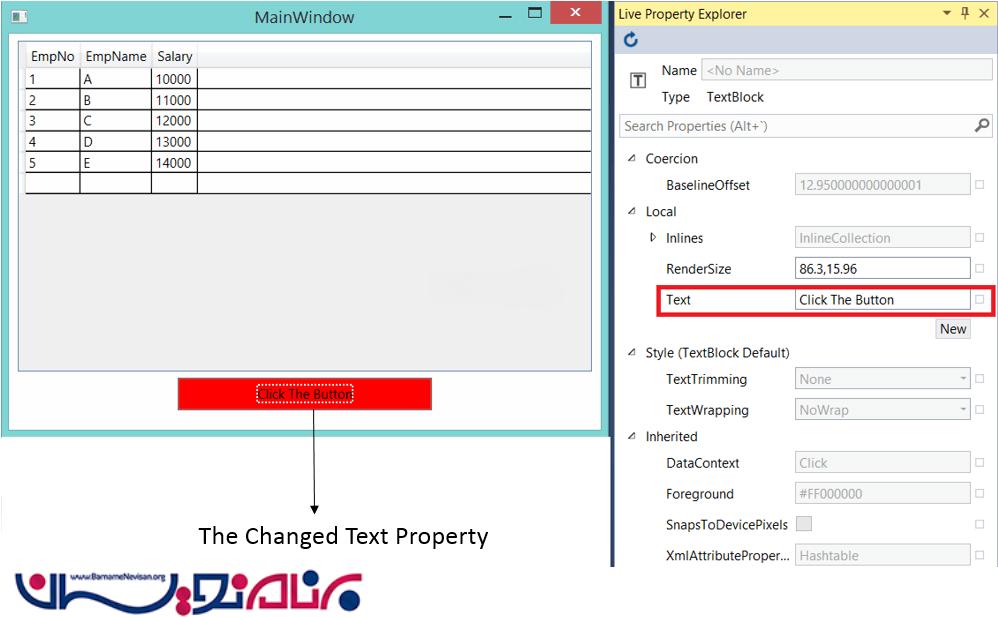Select the Salary cell 13000

[174, 141]
